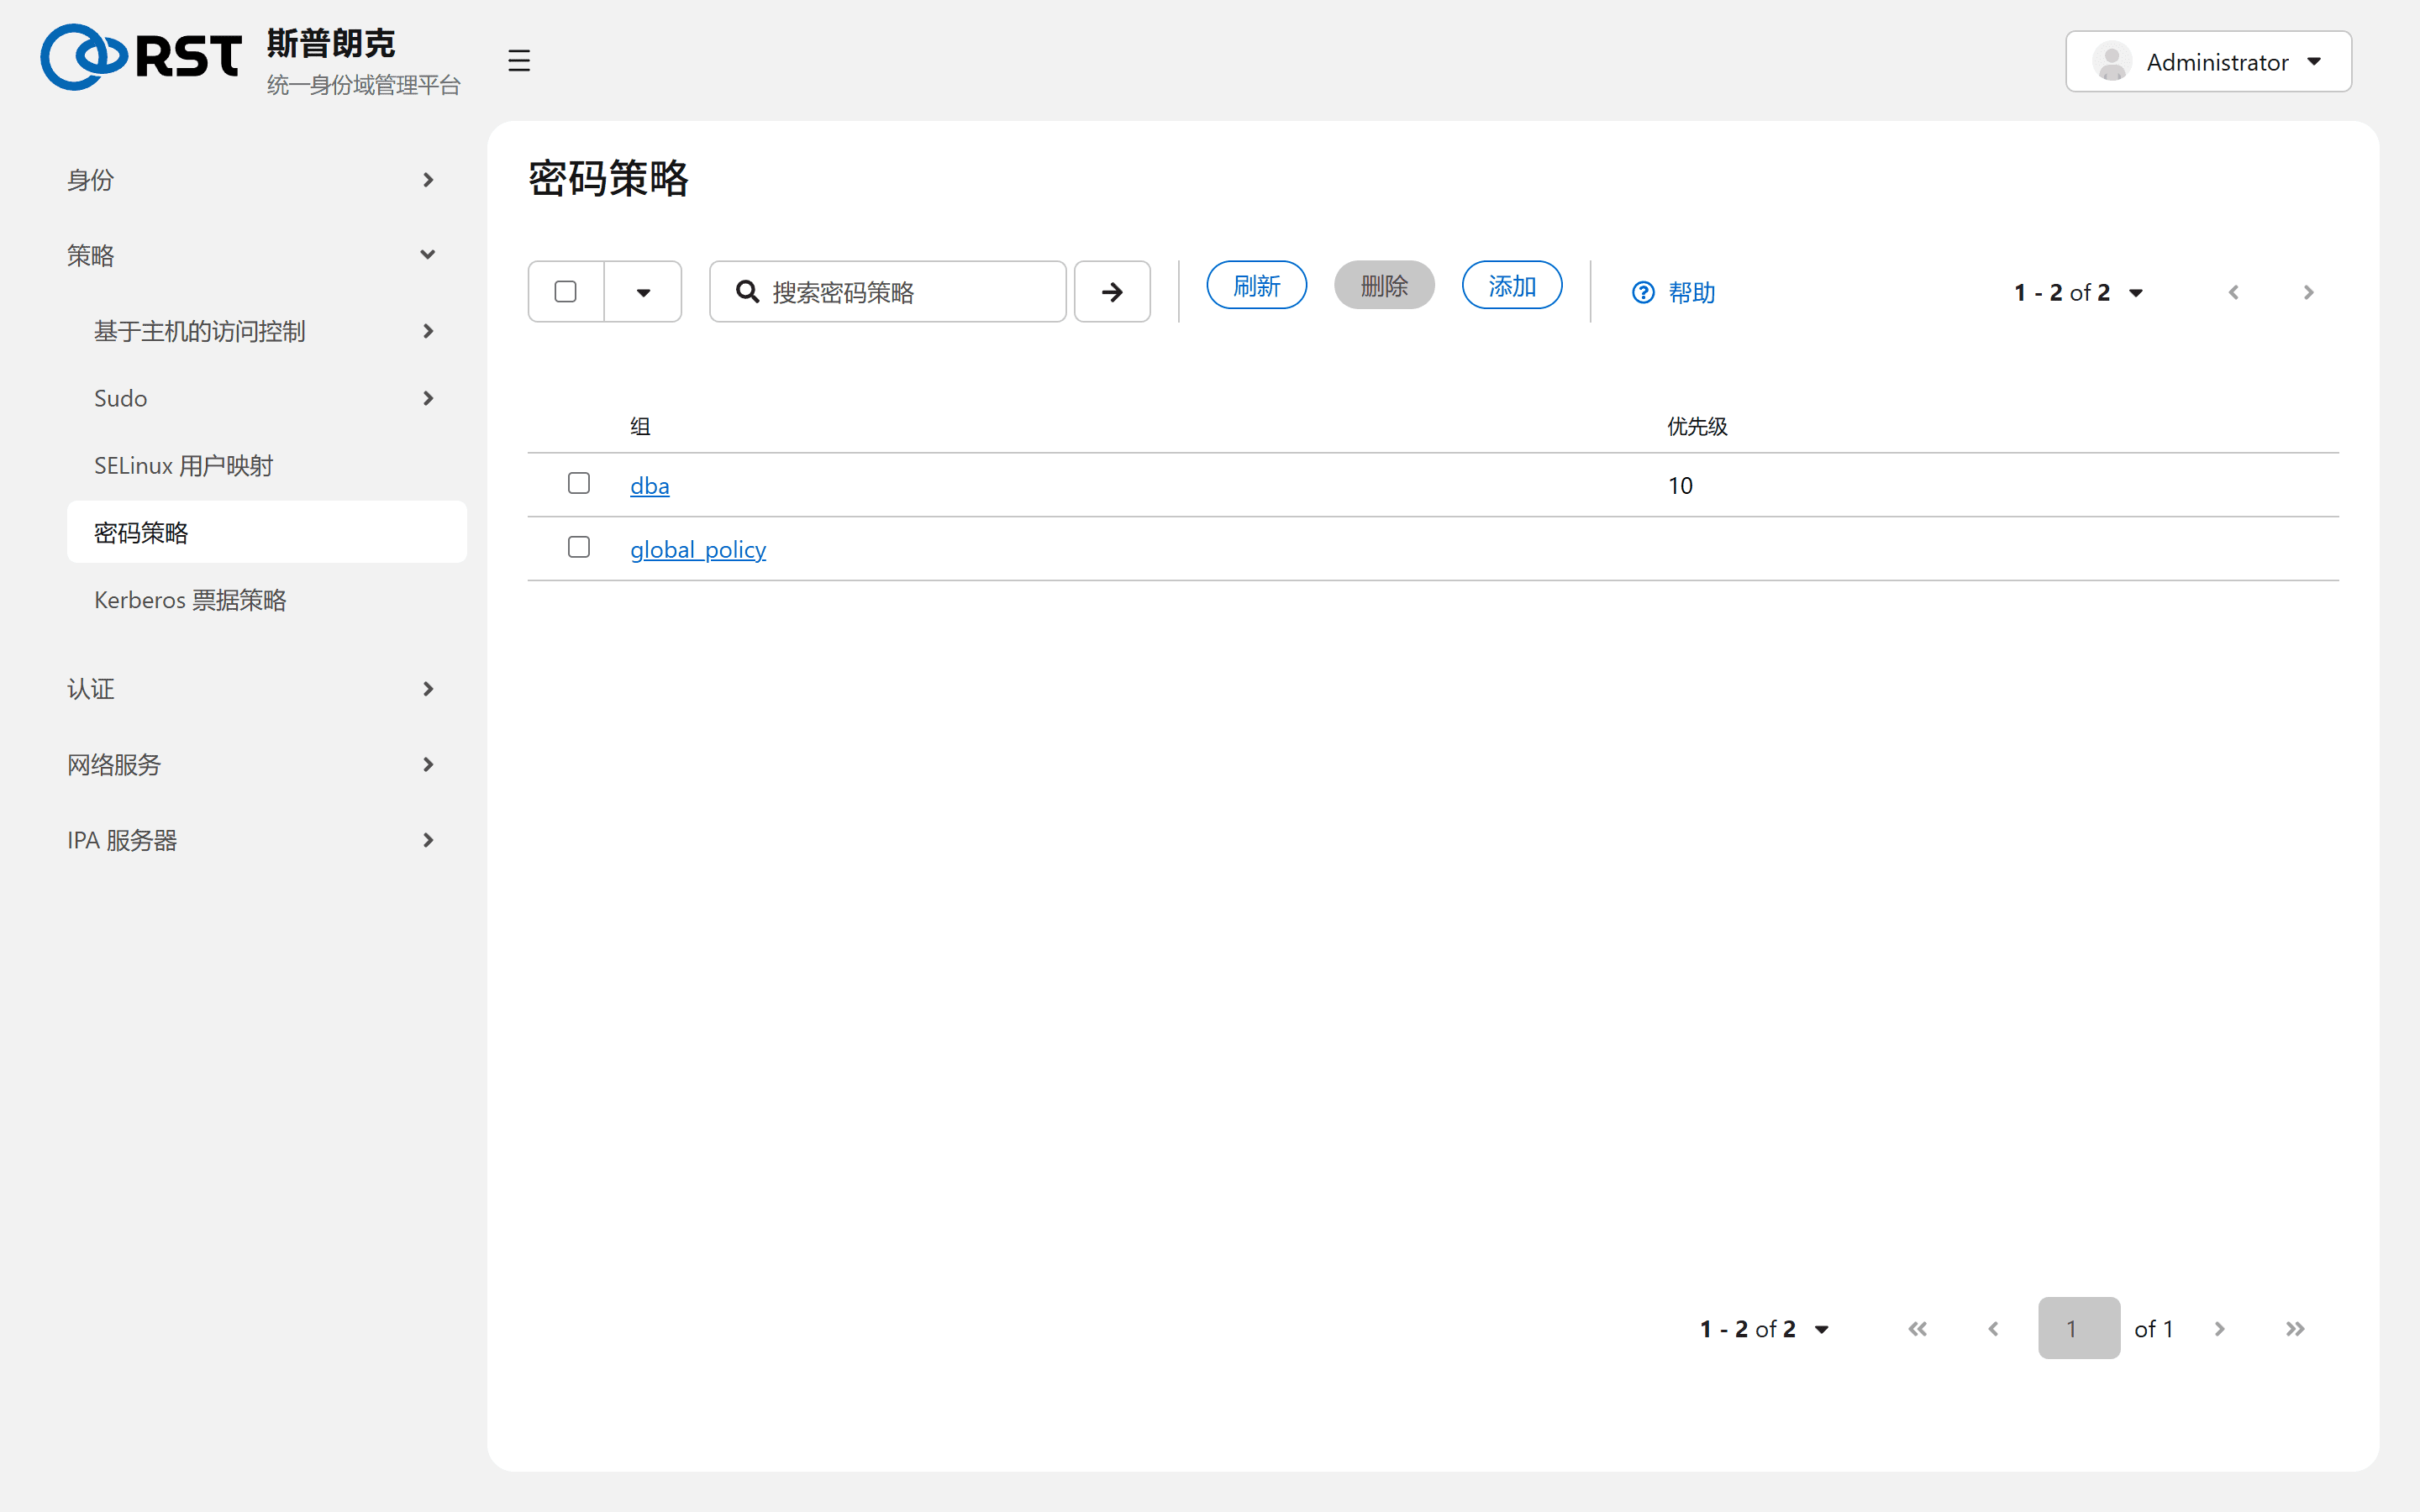The width and height of the screenshot is (2420, 1512).
Task: Check the select-all checkbox in toolbar
Action: 566,291
